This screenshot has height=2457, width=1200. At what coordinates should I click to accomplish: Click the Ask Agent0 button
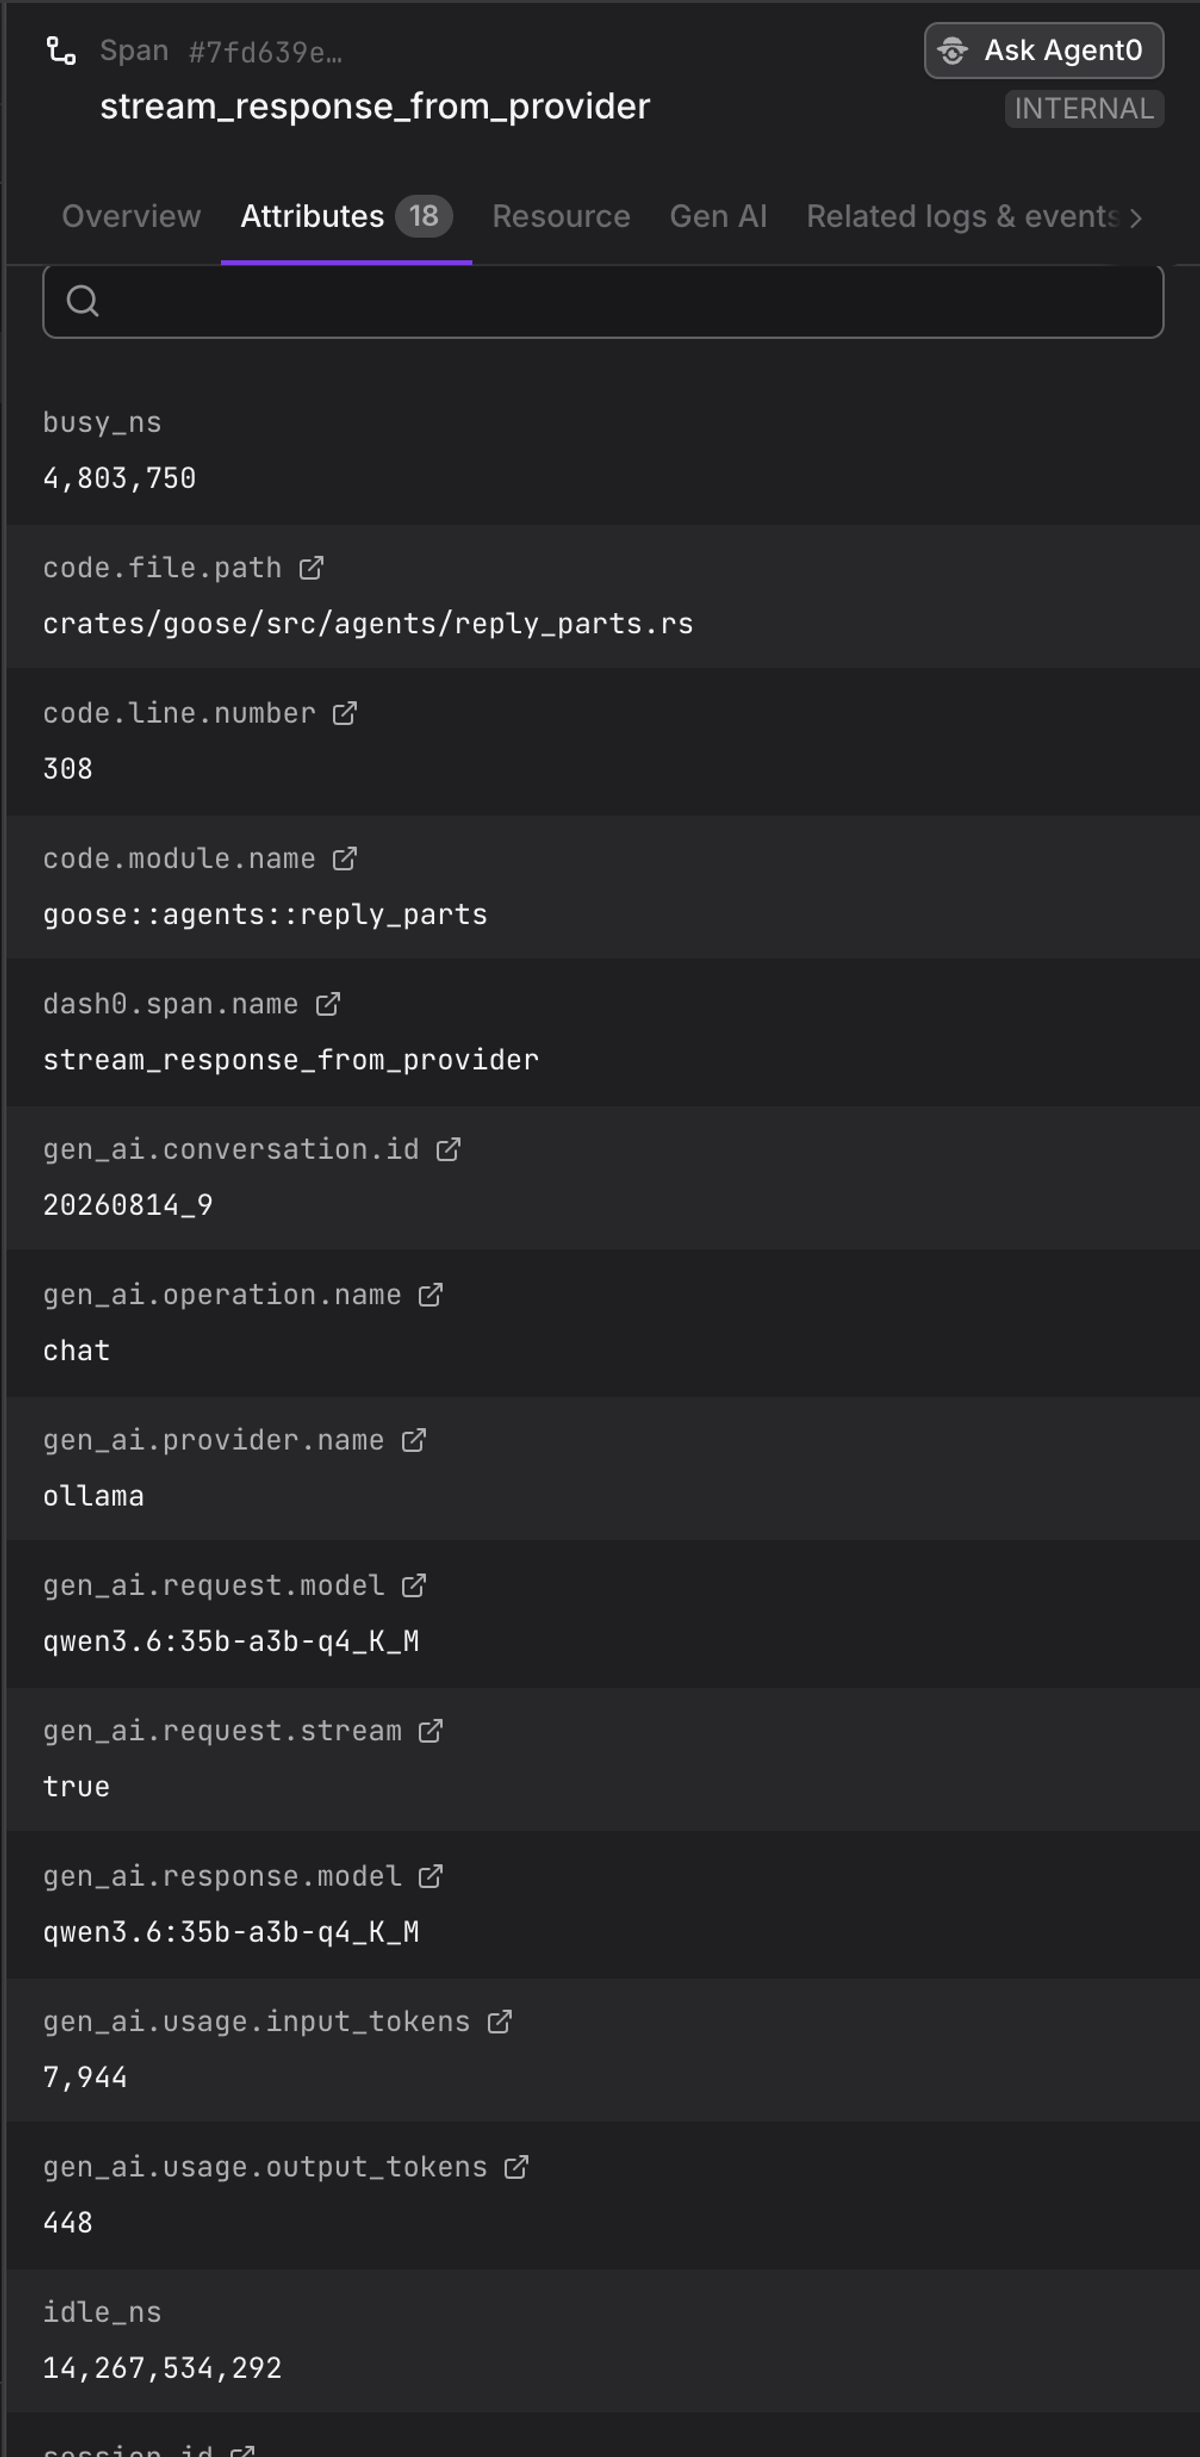(x=1044, y=51)
